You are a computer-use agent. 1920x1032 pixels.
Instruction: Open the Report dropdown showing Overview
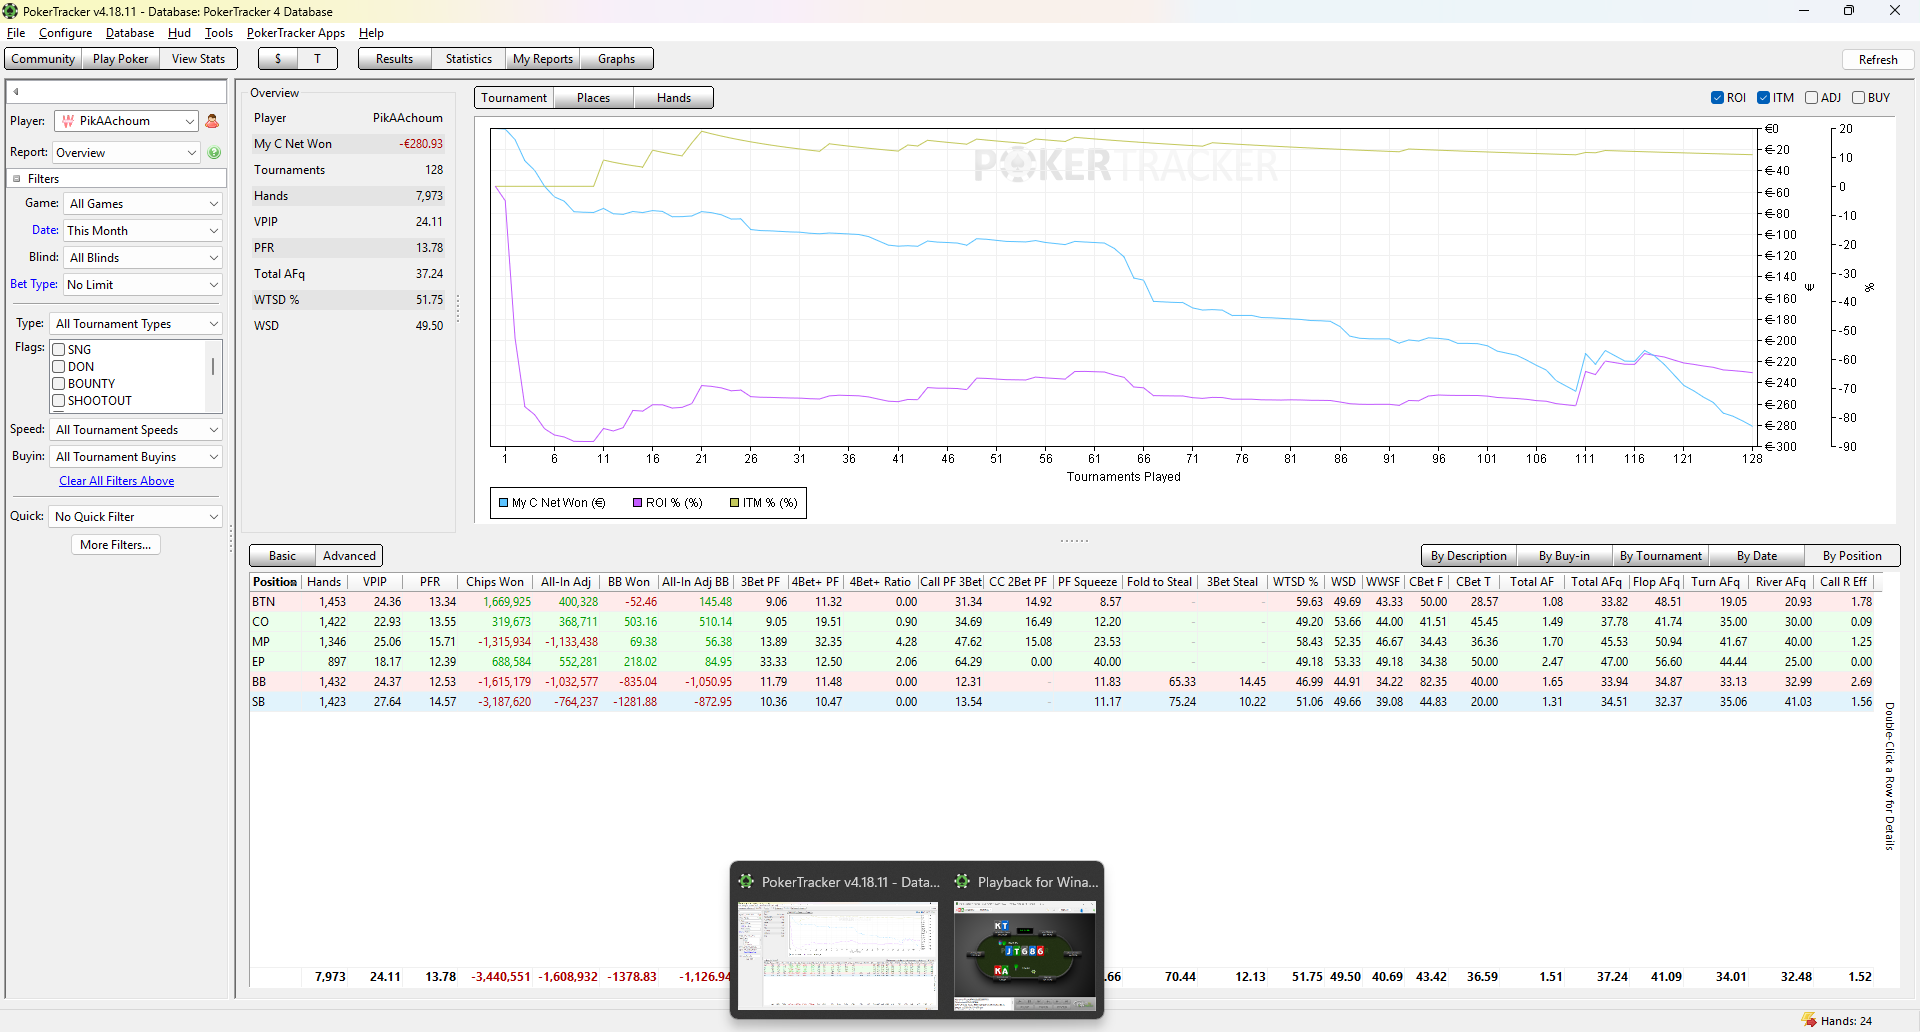126,153
